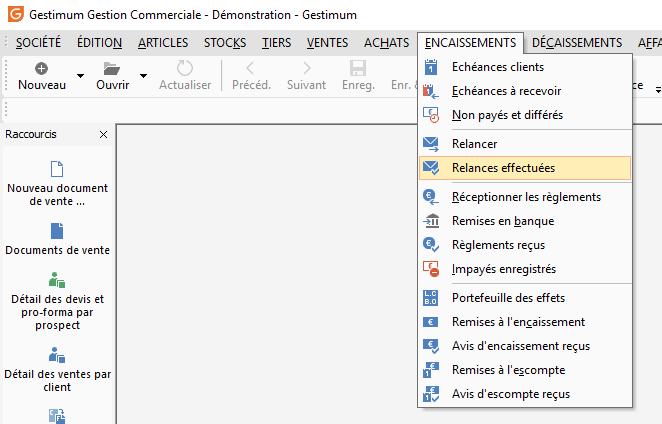Select Remises à l'escompte
This screenshot has height=424, width=662.
pos(525,370)
